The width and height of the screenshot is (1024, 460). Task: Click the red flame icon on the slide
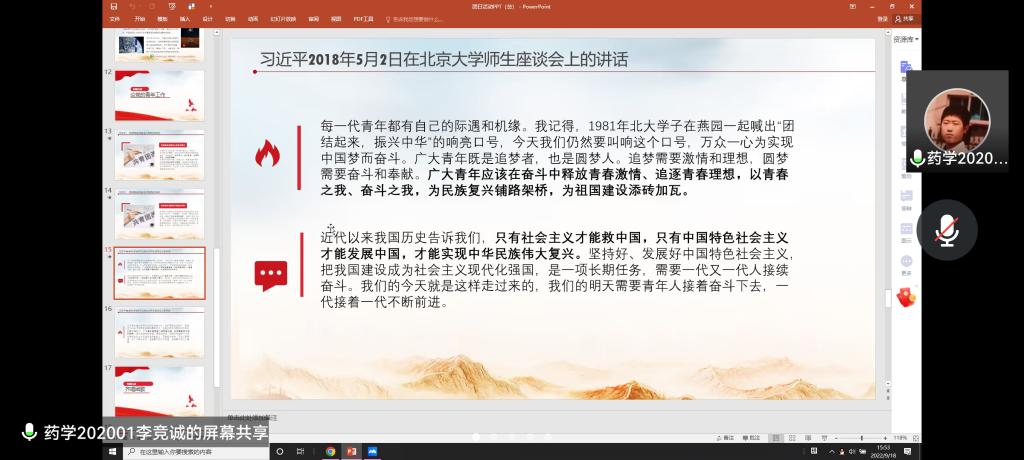pyautogui.click(x=267, y=154)
